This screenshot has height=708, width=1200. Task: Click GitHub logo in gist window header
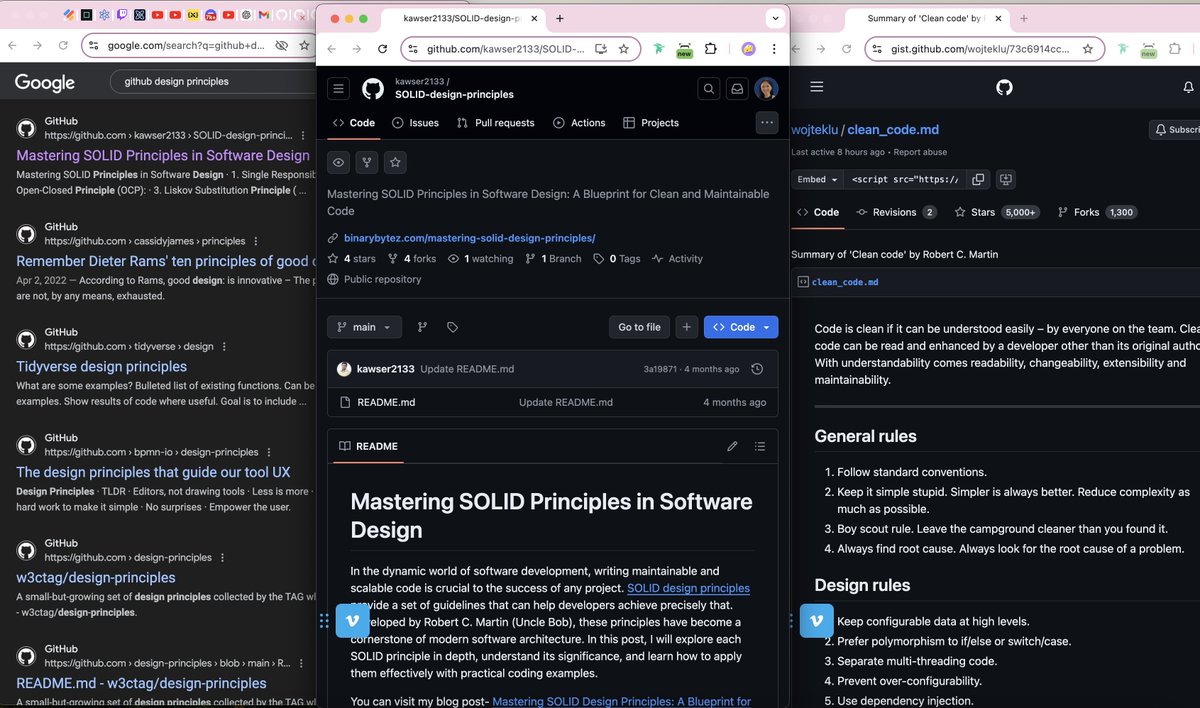click(1005, 87)
